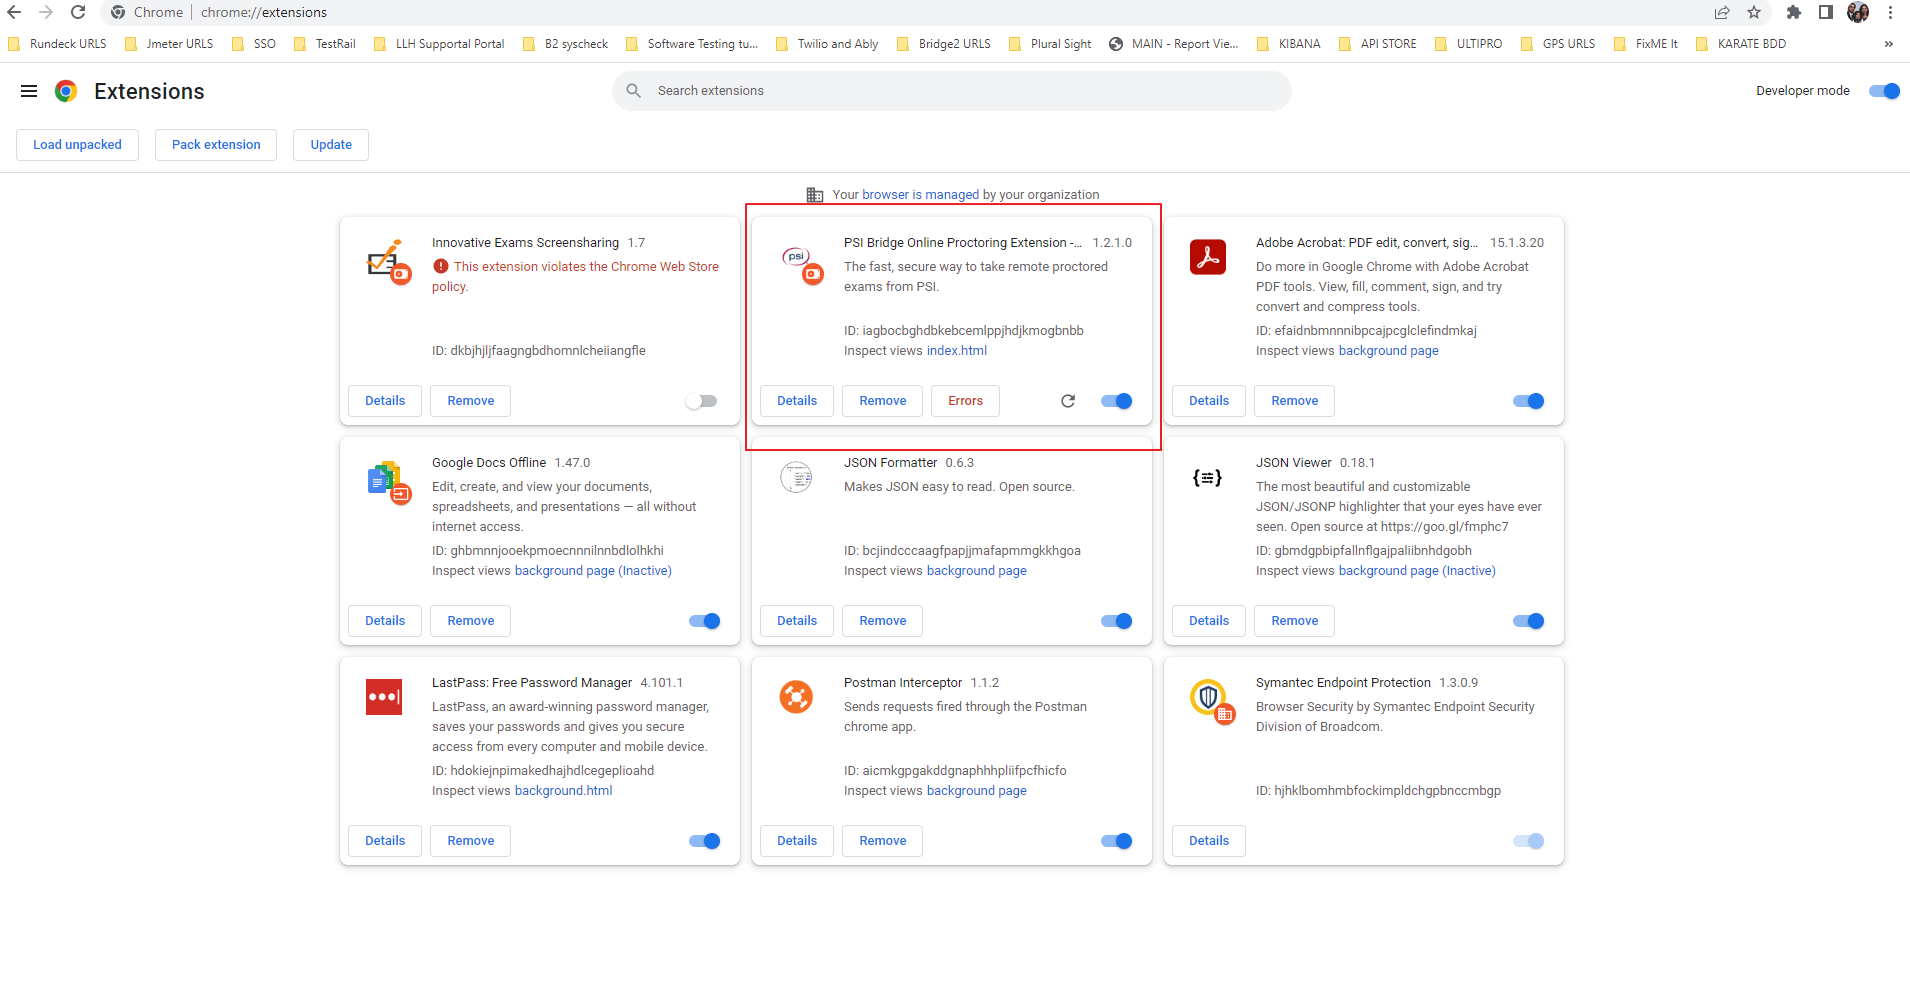Screen dimensions: 1910x997
Task: Click the Pack extension button
Action: [216, 145]
